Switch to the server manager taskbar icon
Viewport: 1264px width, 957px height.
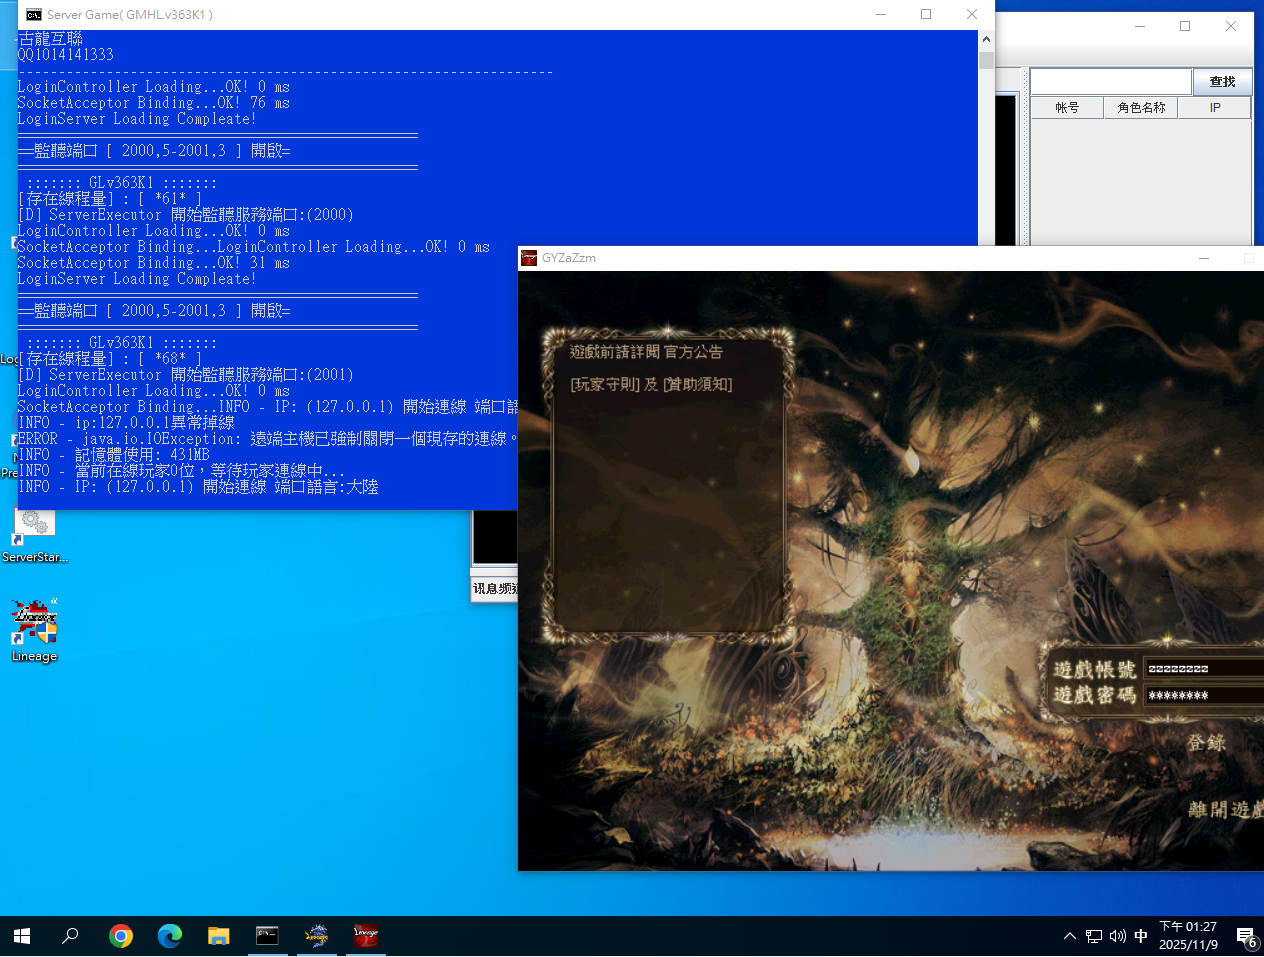click(x=316, y=936)
